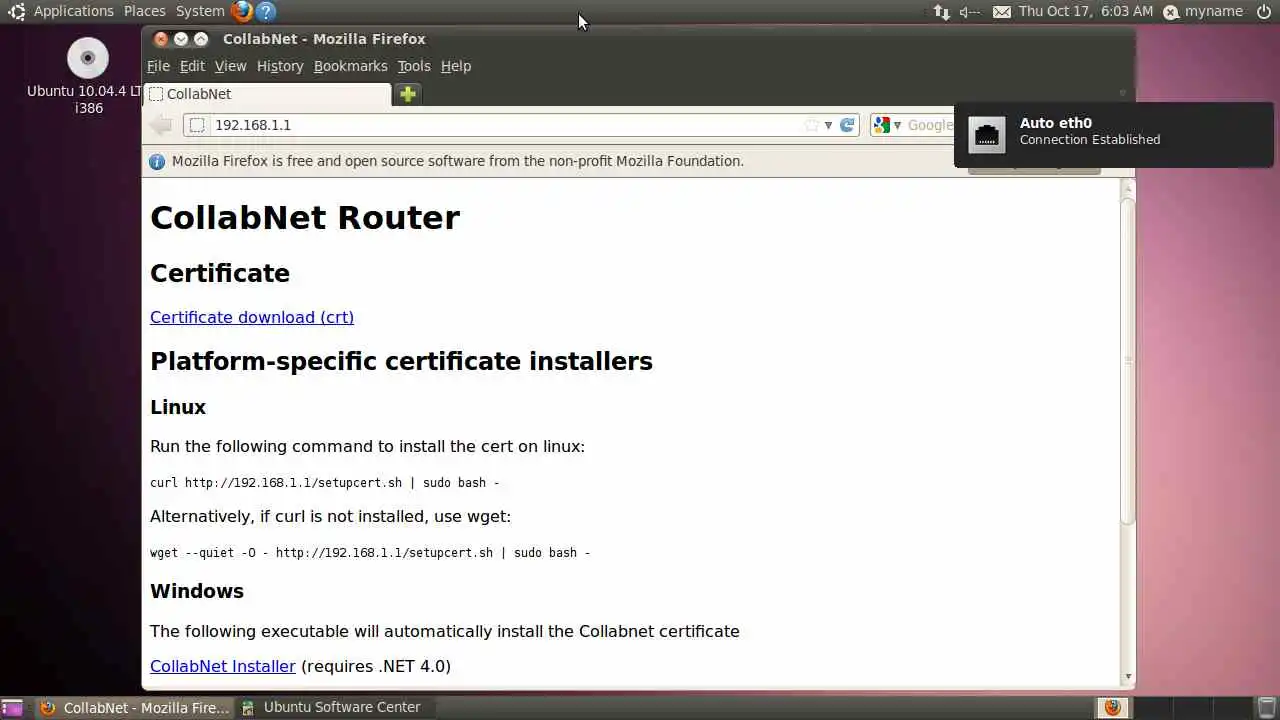Click Firefox workspace icon at bottom right

point(1112,708)
